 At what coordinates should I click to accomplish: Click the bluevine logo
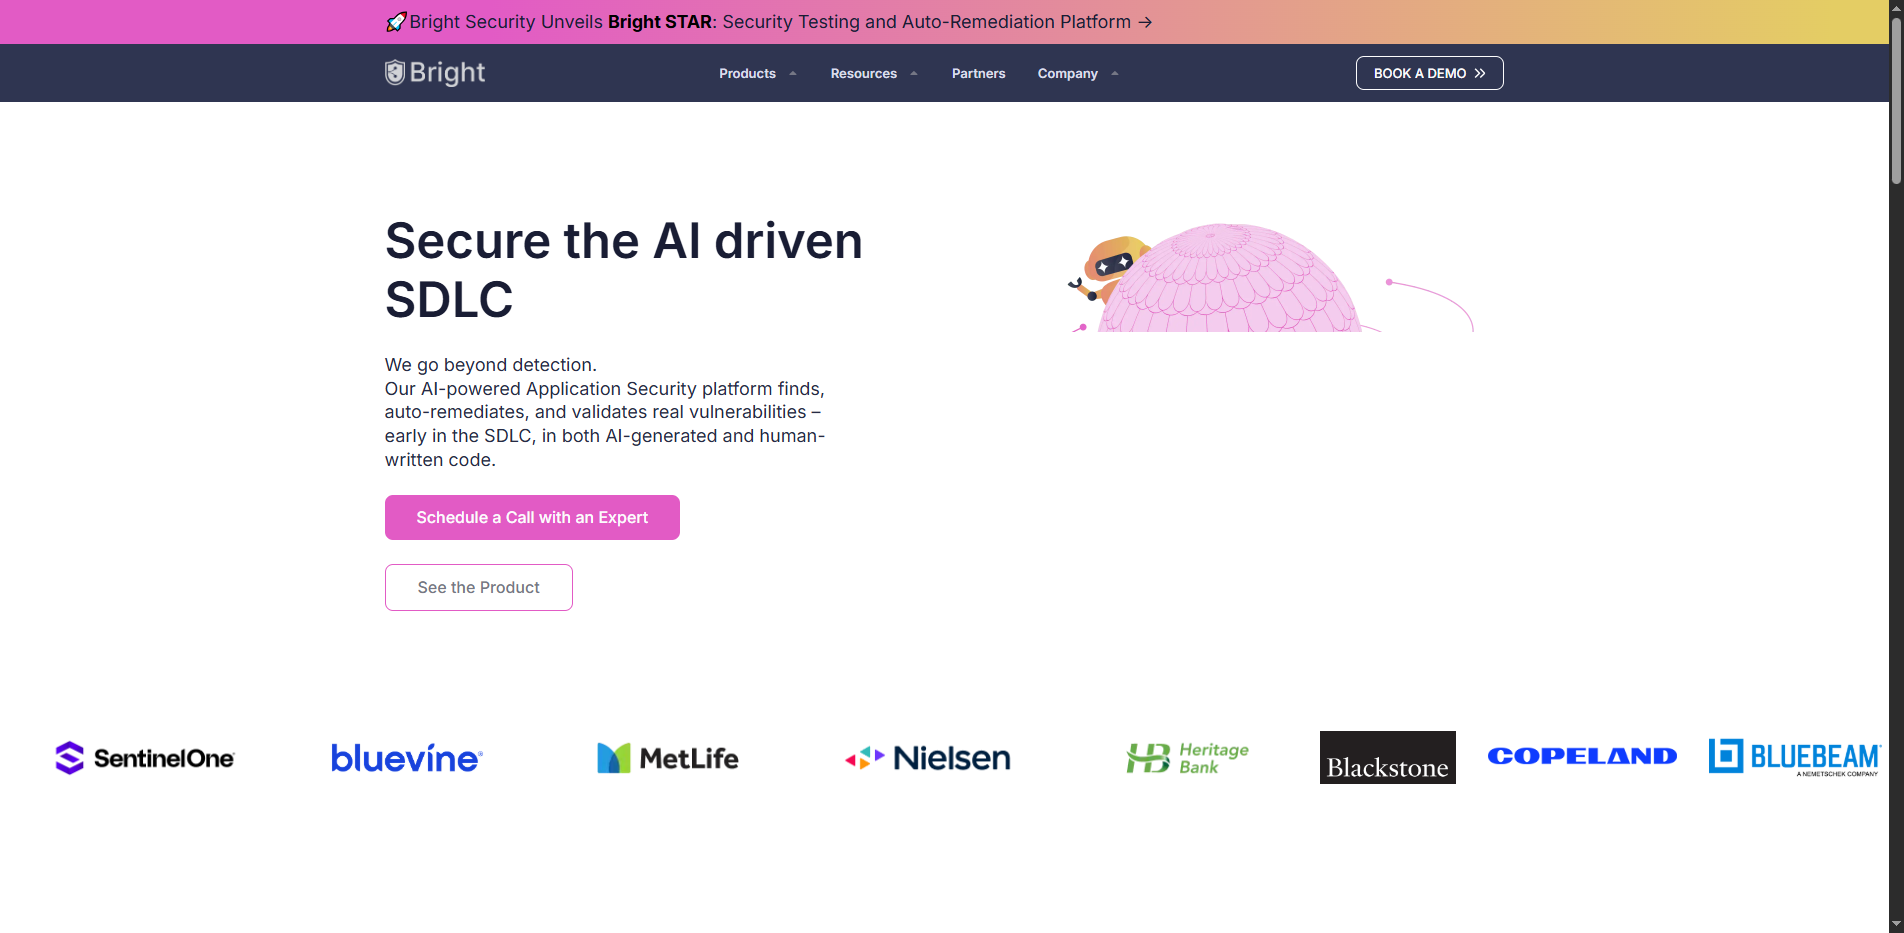[x=407, y=758]
